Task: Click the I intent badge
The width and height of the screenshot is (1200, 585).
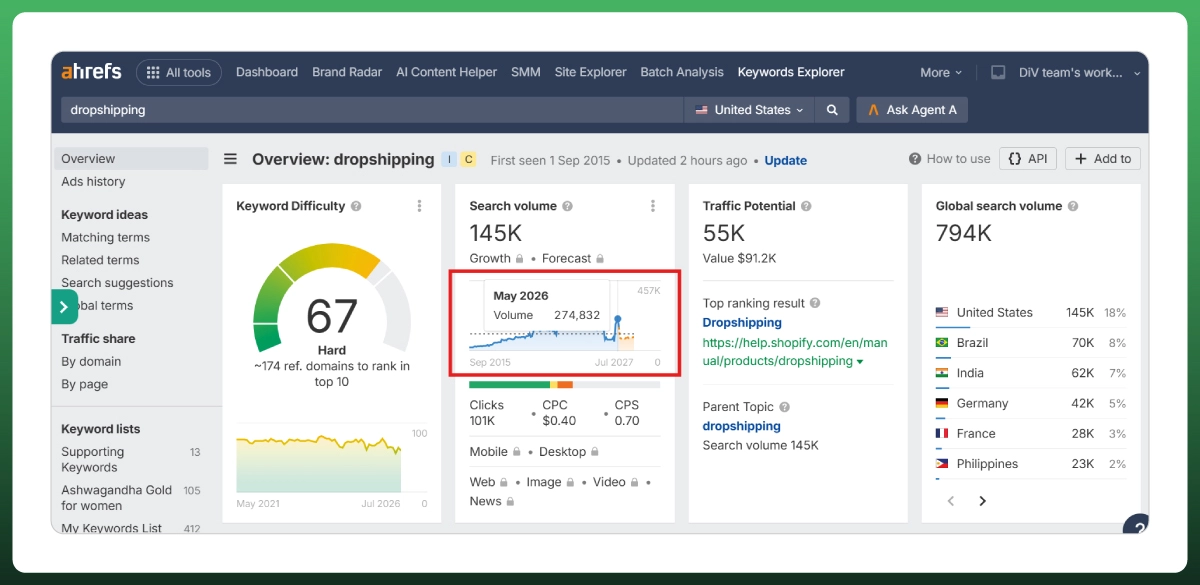Action: click(x=450, y=159)
